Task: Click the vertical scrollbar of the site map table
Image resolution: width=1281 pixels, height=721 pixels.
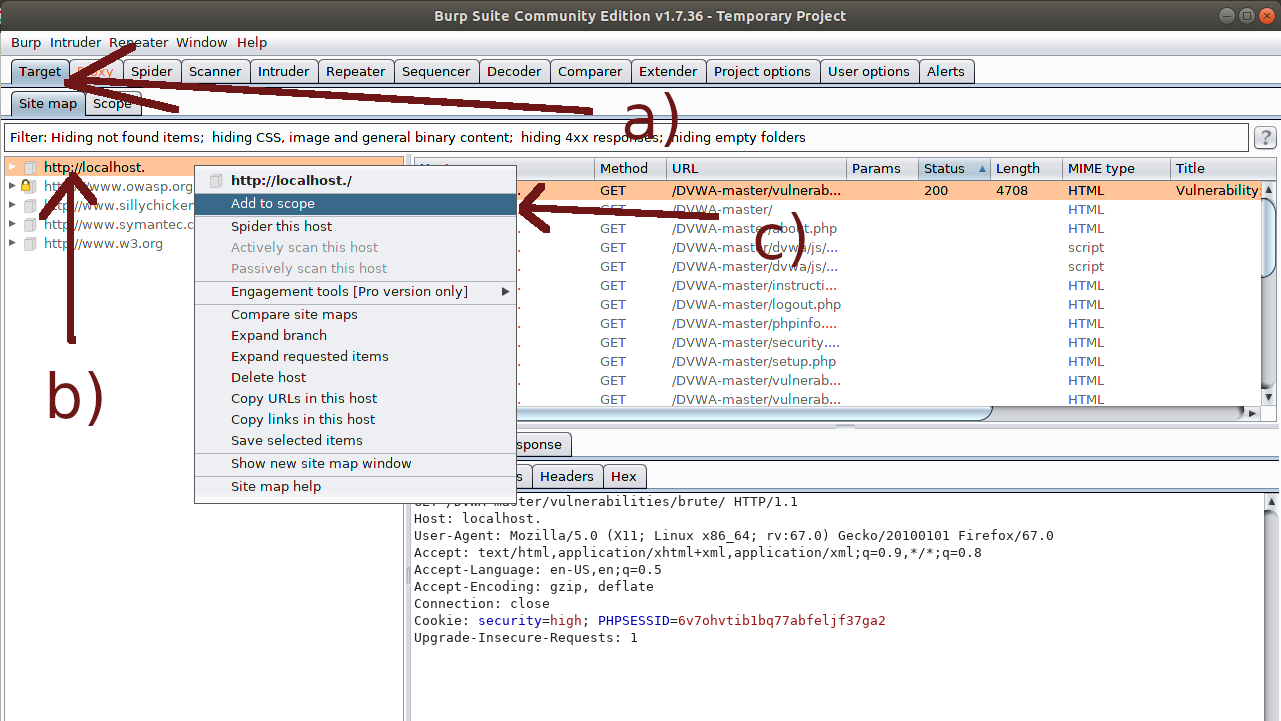Action: [x=1269, y=236]
